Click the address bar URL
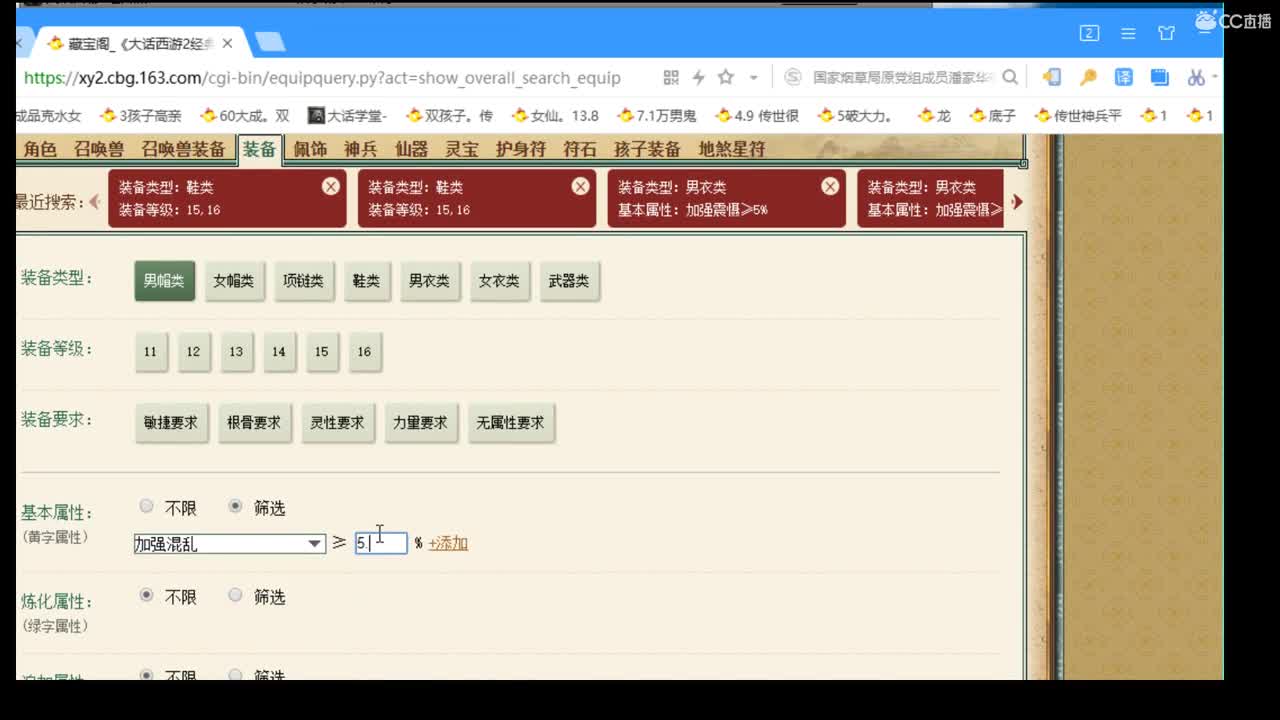This screenshot has width=1280, height=720. [322, 78]
